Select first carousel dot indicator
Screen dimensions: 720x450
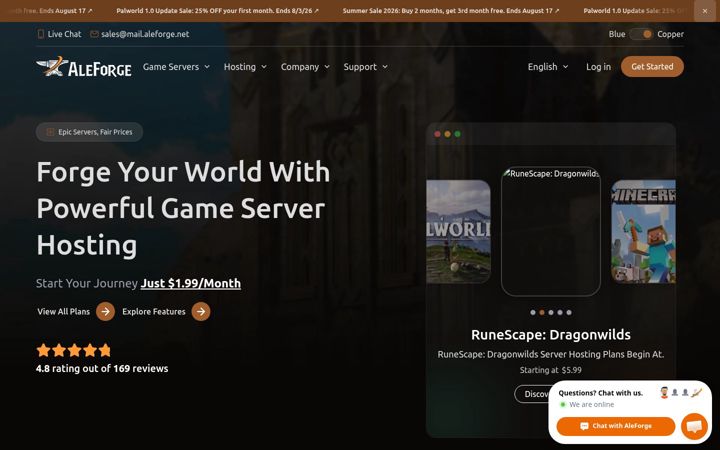[533, 312]
